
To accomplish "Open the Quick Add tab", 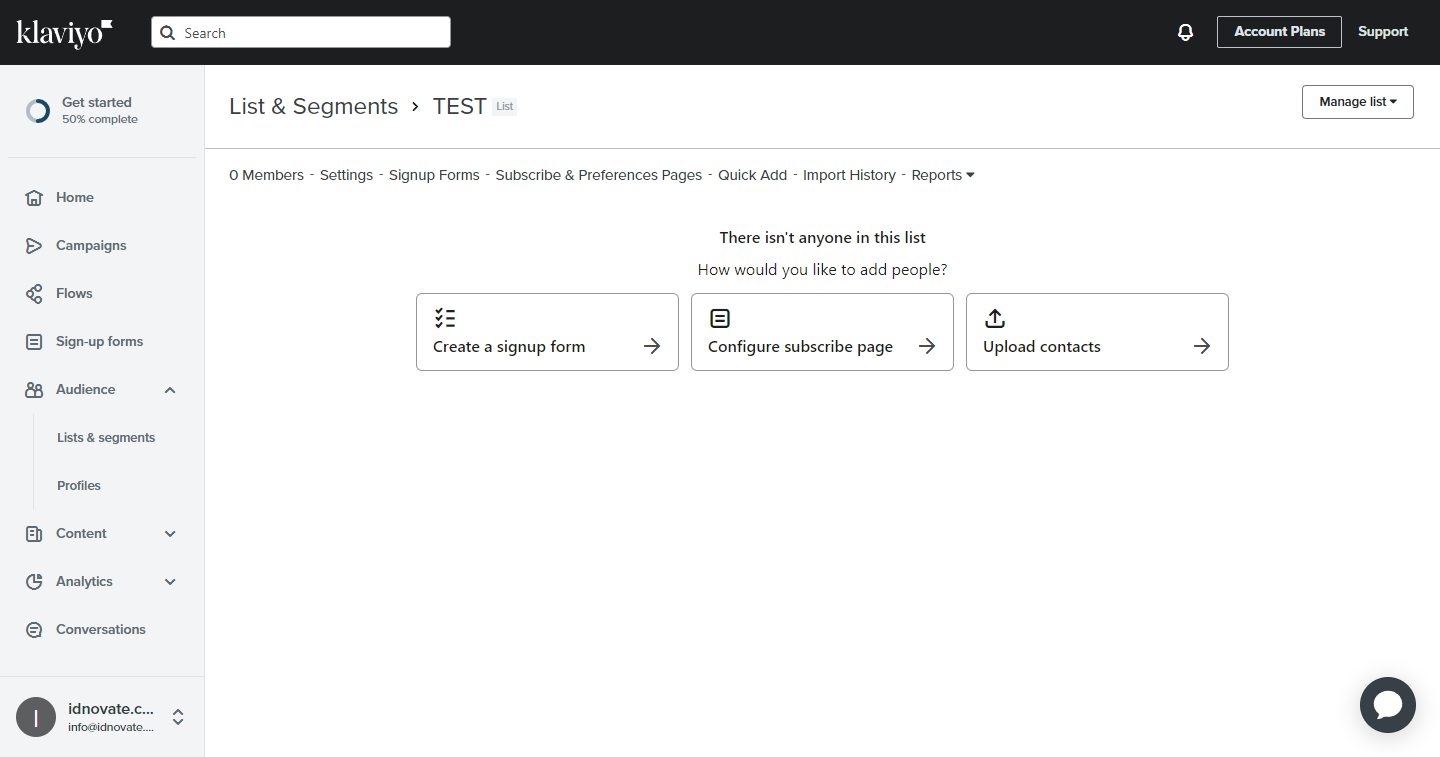I will coord(752,175).
